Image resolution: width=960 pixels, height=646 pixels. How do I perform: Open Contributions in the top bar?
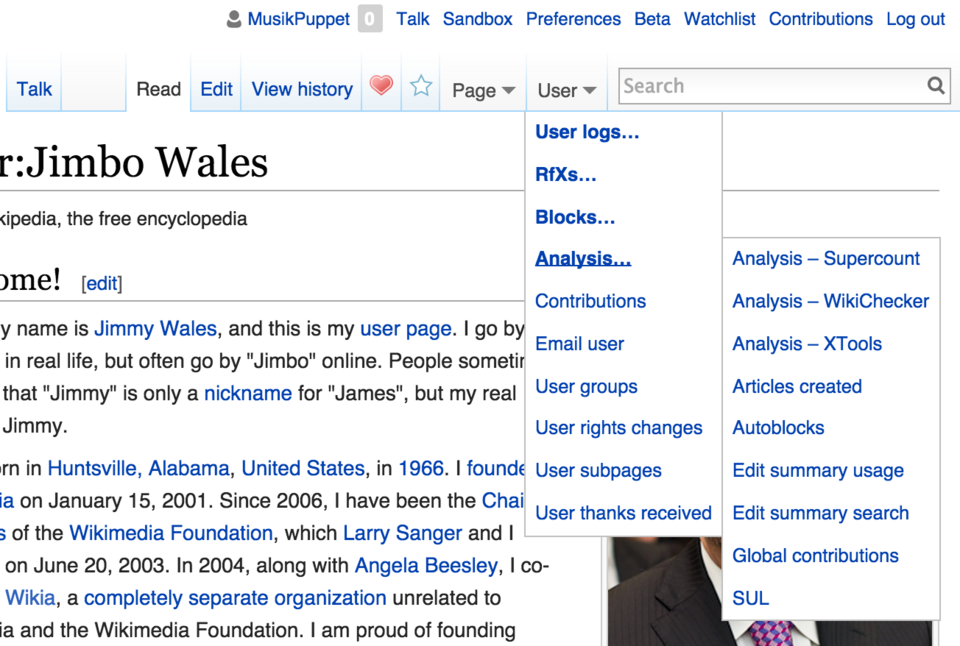(x=820, y=20)
